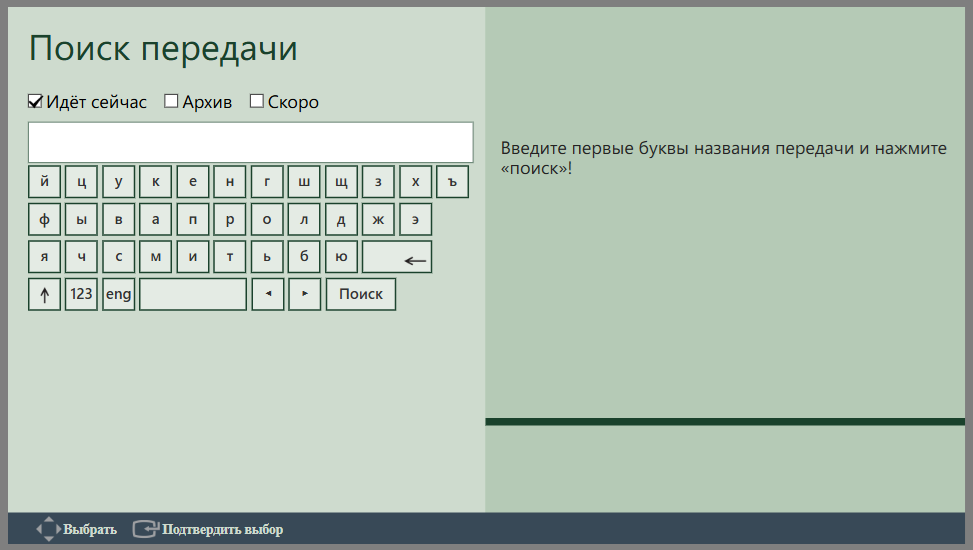
Task: Tap the 'х' key
Action: (x=415, y=182)
